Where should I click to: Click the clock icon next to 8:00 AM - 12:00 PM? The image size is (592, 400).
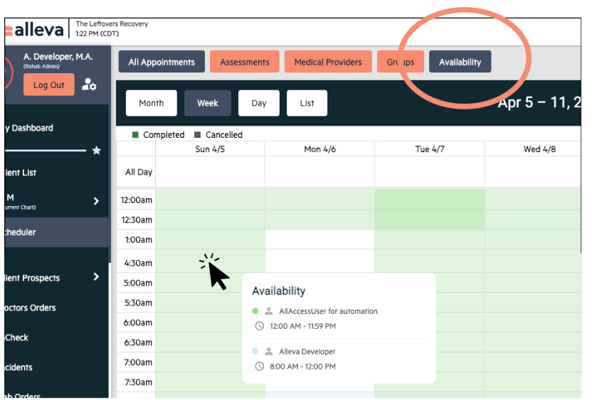(x=259, y=366)
